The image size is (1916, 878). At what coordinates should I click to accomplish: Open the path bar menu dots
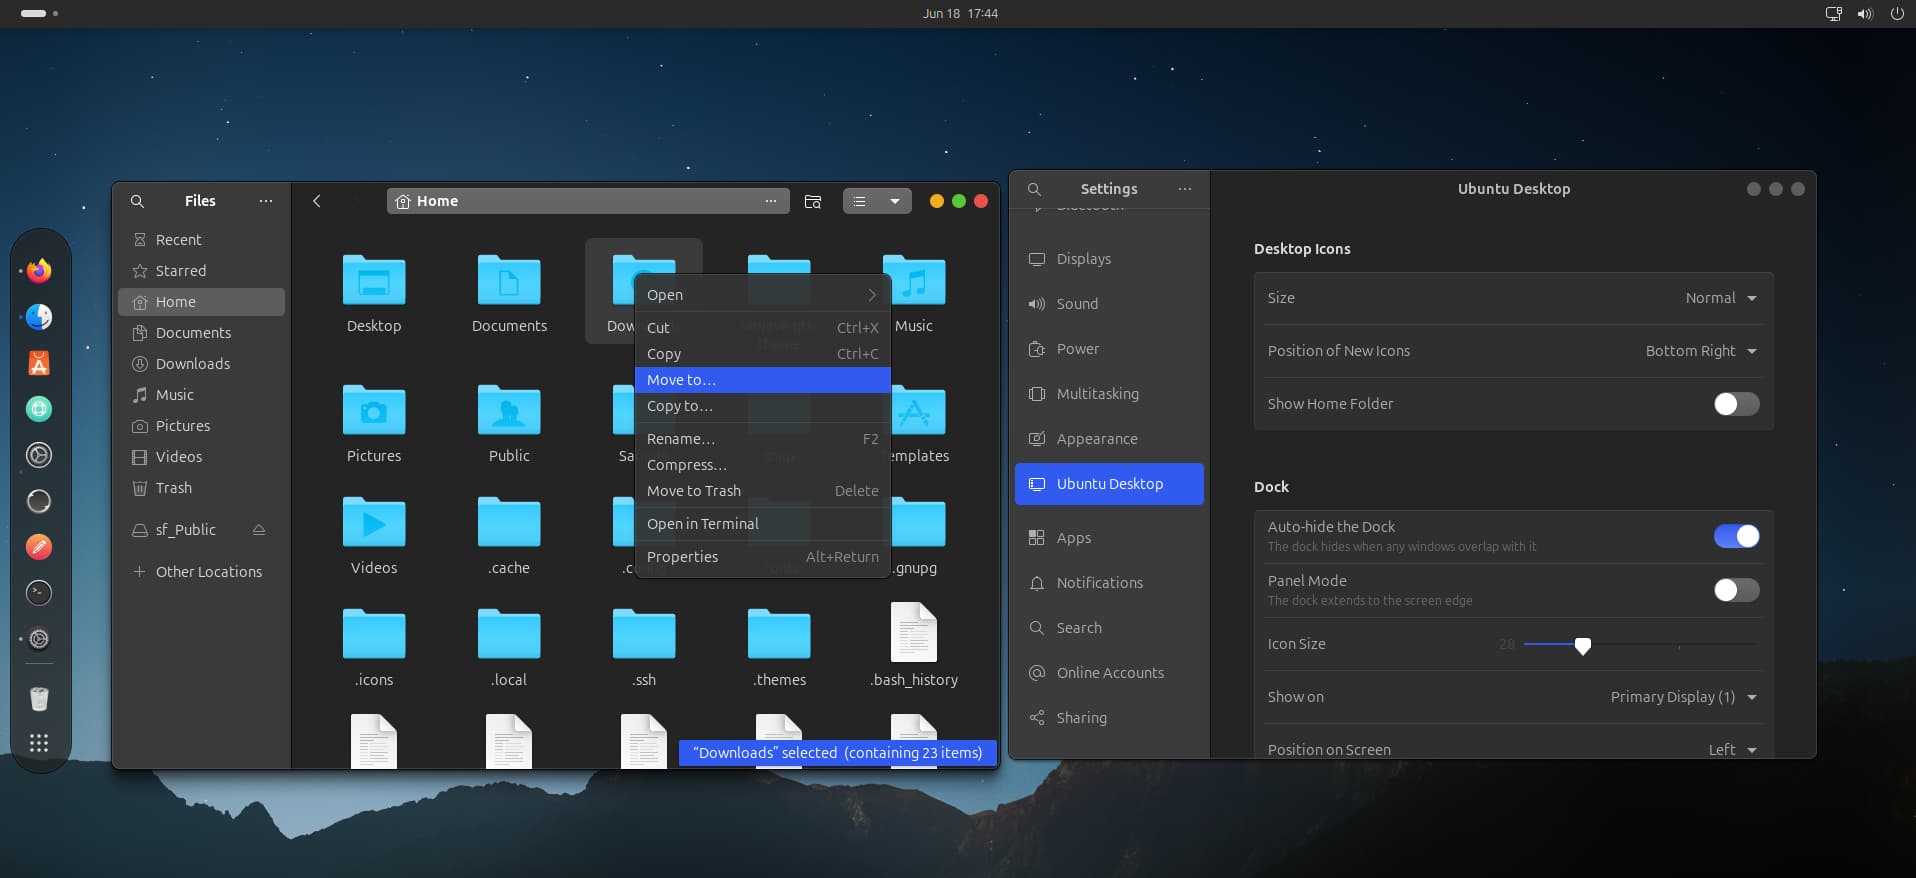pos(771,201)
